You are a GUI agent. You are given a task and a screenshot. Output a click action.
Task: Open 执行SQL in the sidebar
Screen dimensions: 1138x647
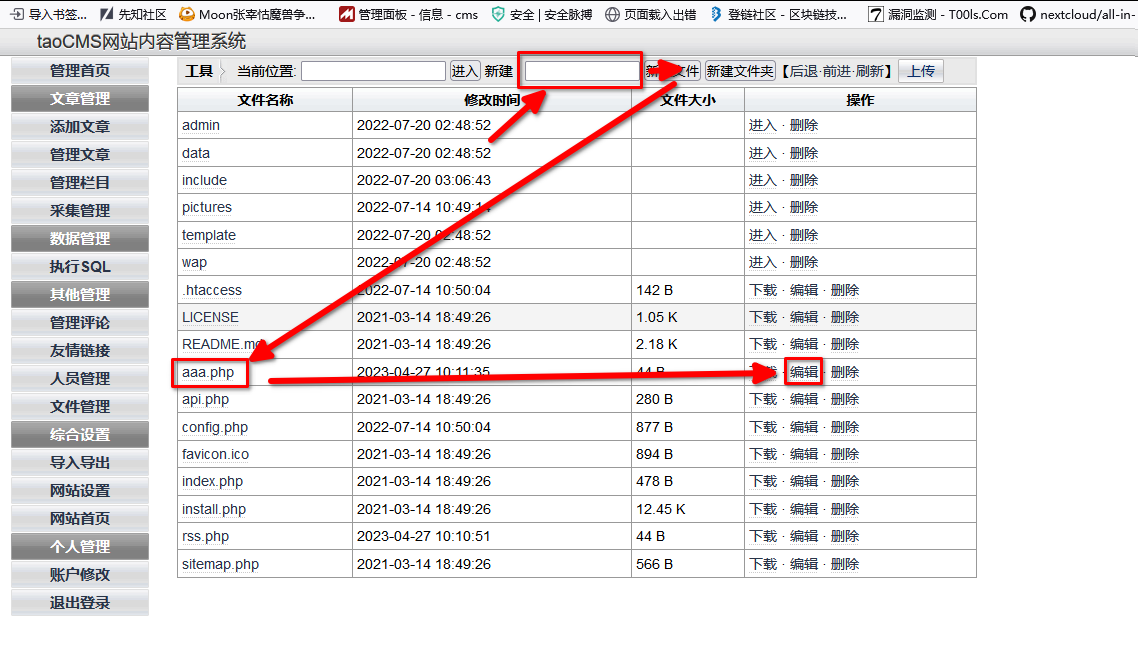(x=80, y=267)
